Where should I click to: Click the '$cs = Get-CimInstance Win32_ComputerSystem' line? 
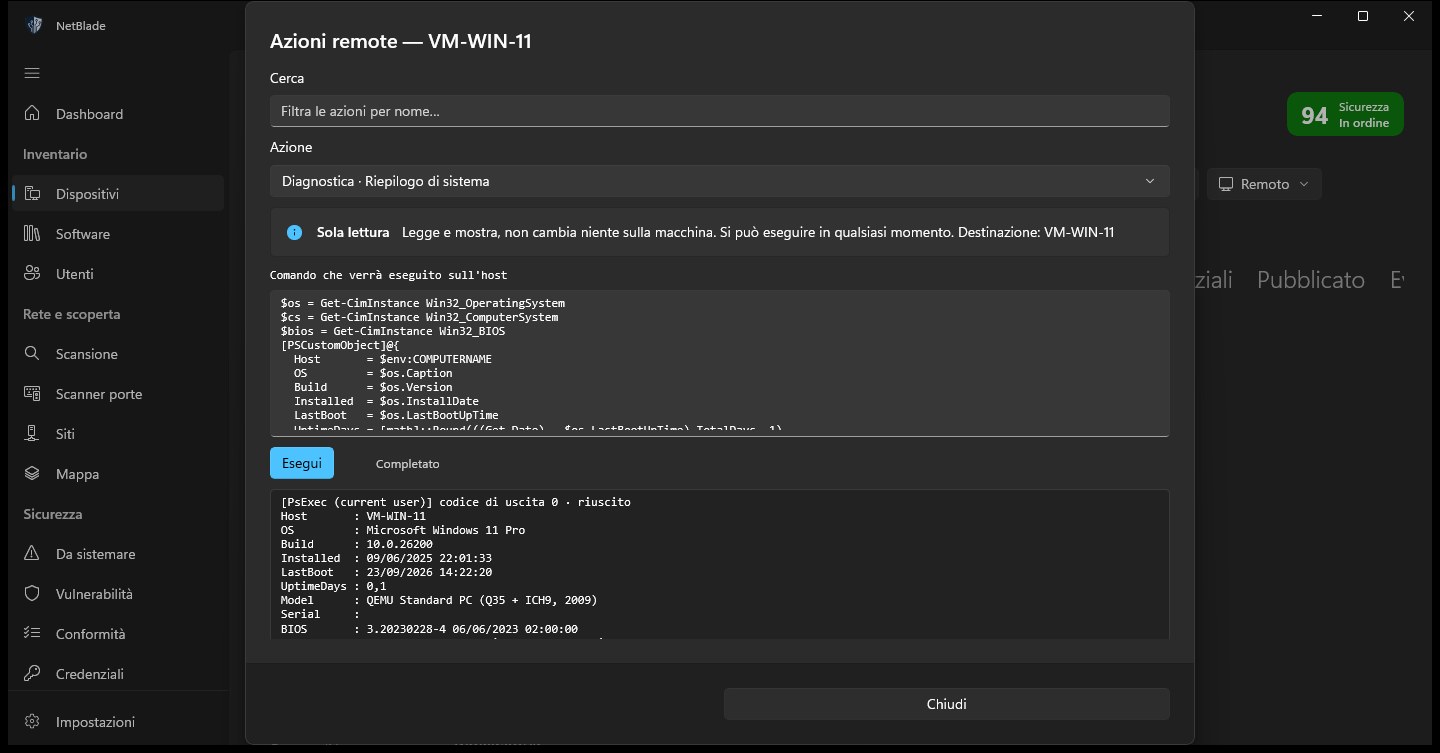click(x=420, y=317)
